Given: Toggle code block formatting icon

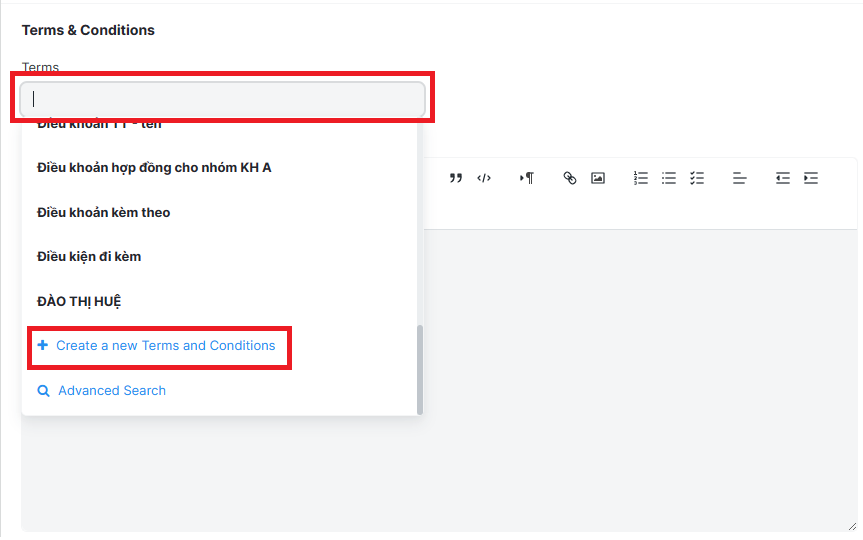Looking at the screenshot, I should coord(484,178).
